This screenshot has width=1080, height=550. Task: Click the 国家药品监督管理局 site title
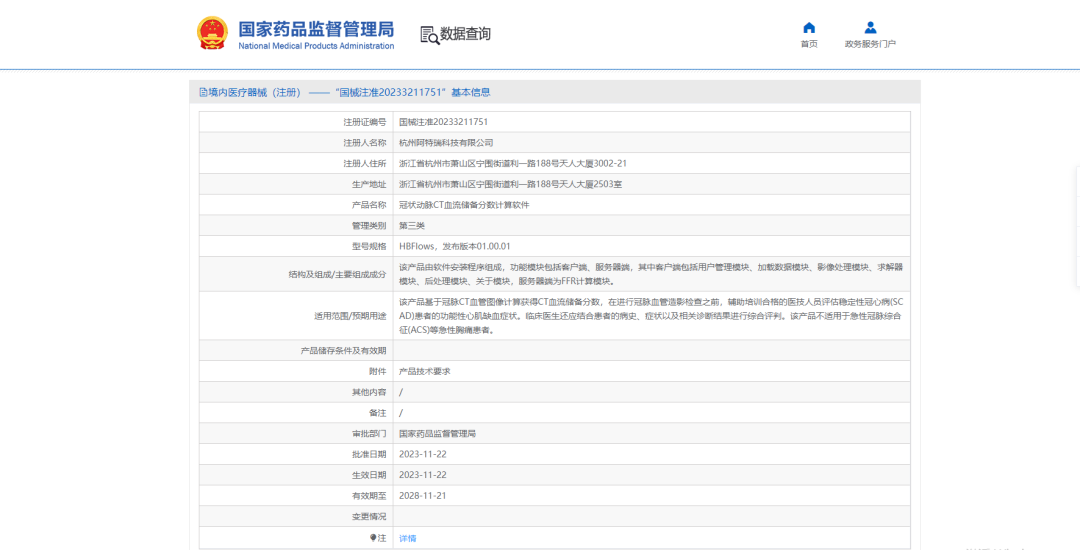coord(316,28)
